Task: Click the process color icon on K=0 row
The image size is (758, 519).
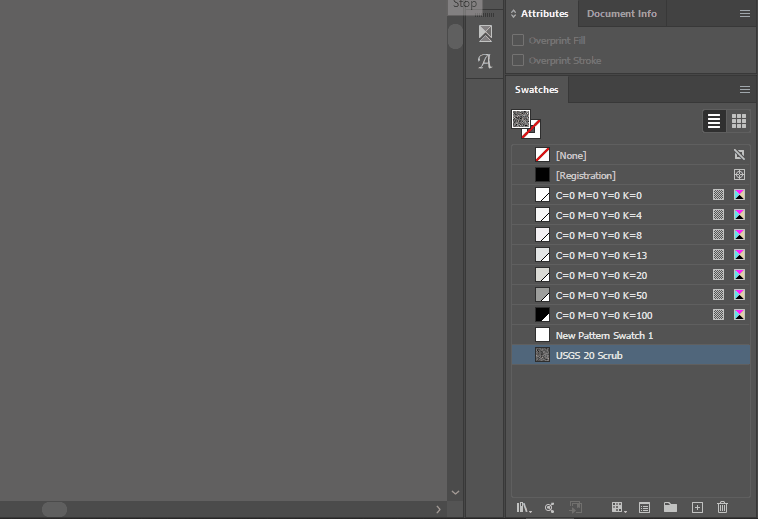Action: point(718,195)
